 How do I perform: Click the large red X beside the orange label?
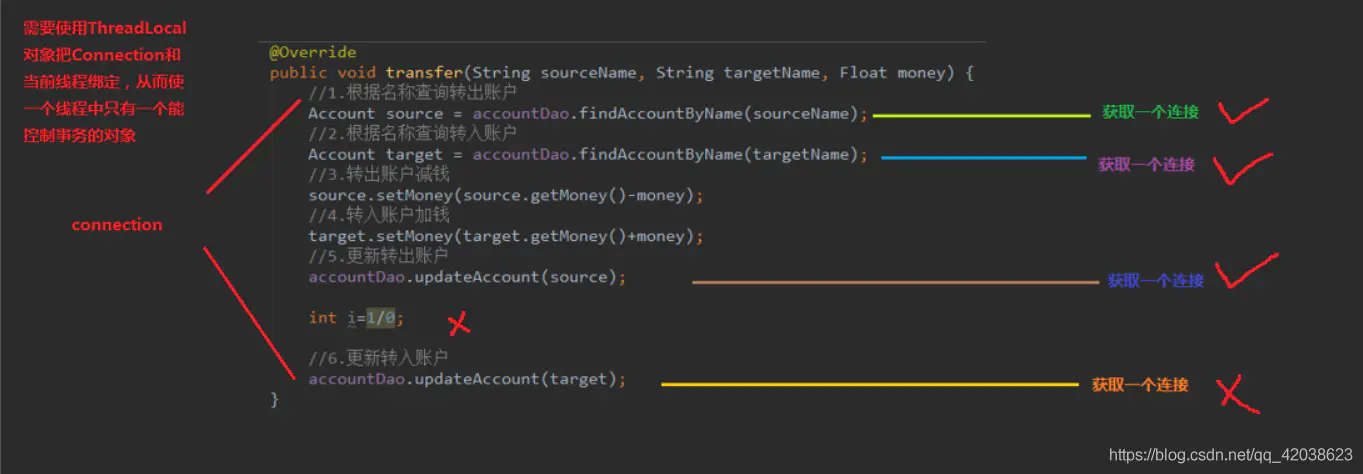(1237, 393)
